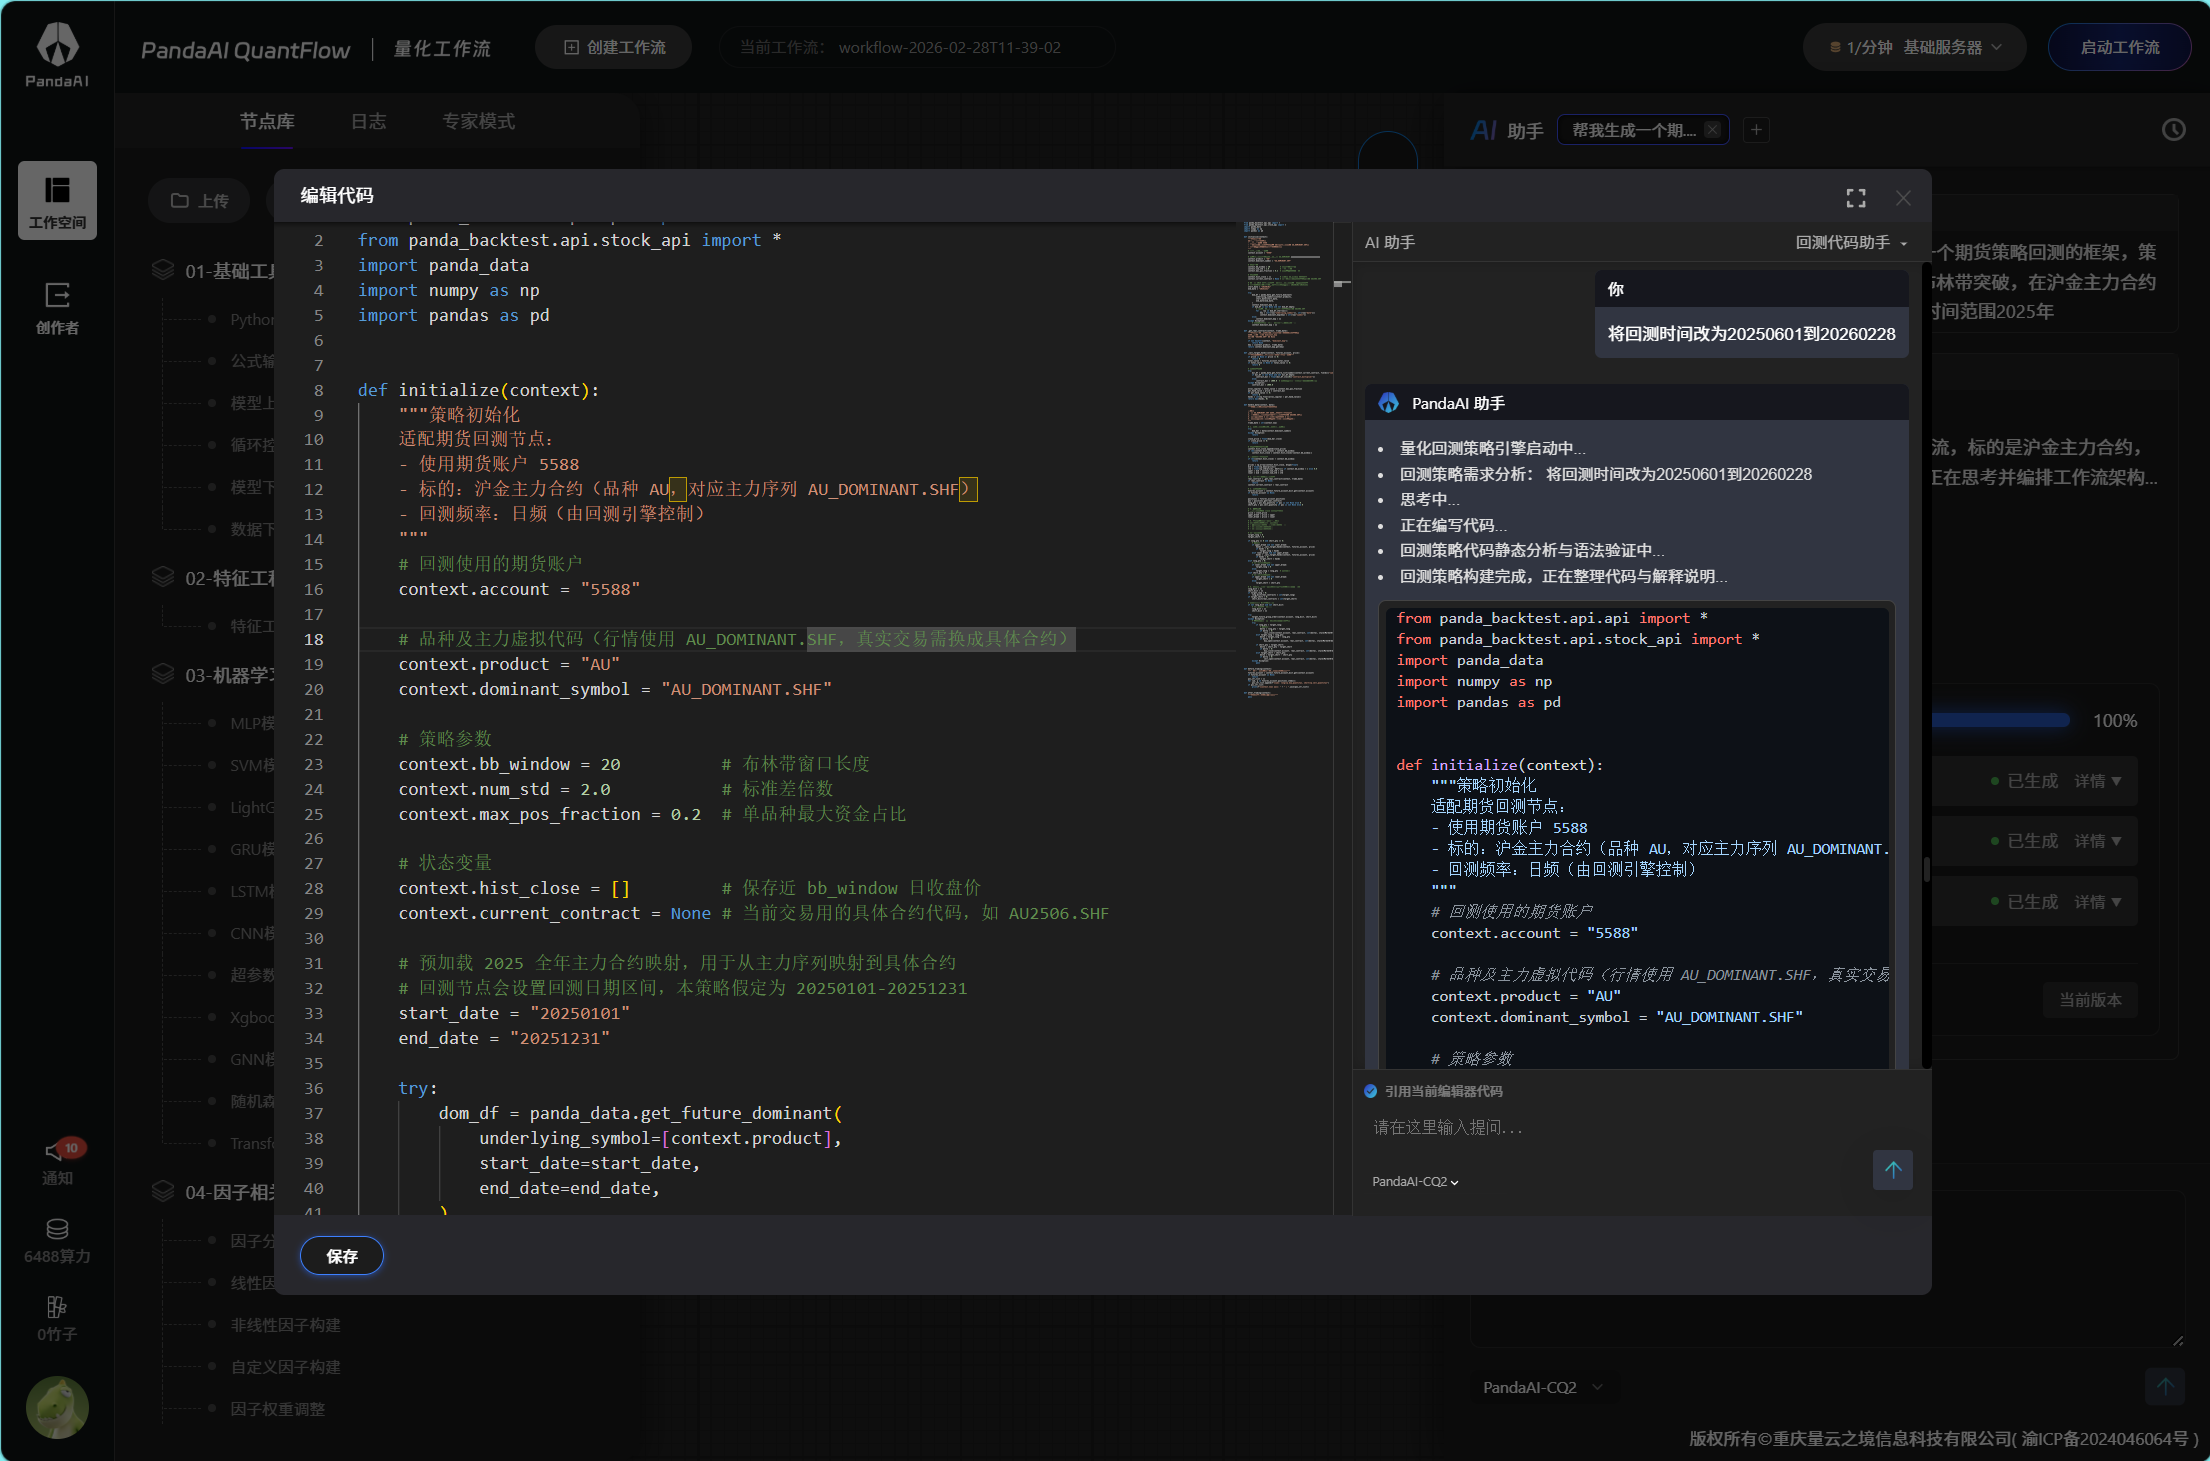
Task: Click the 01-基础工具 layers icon
Action: 162,270
